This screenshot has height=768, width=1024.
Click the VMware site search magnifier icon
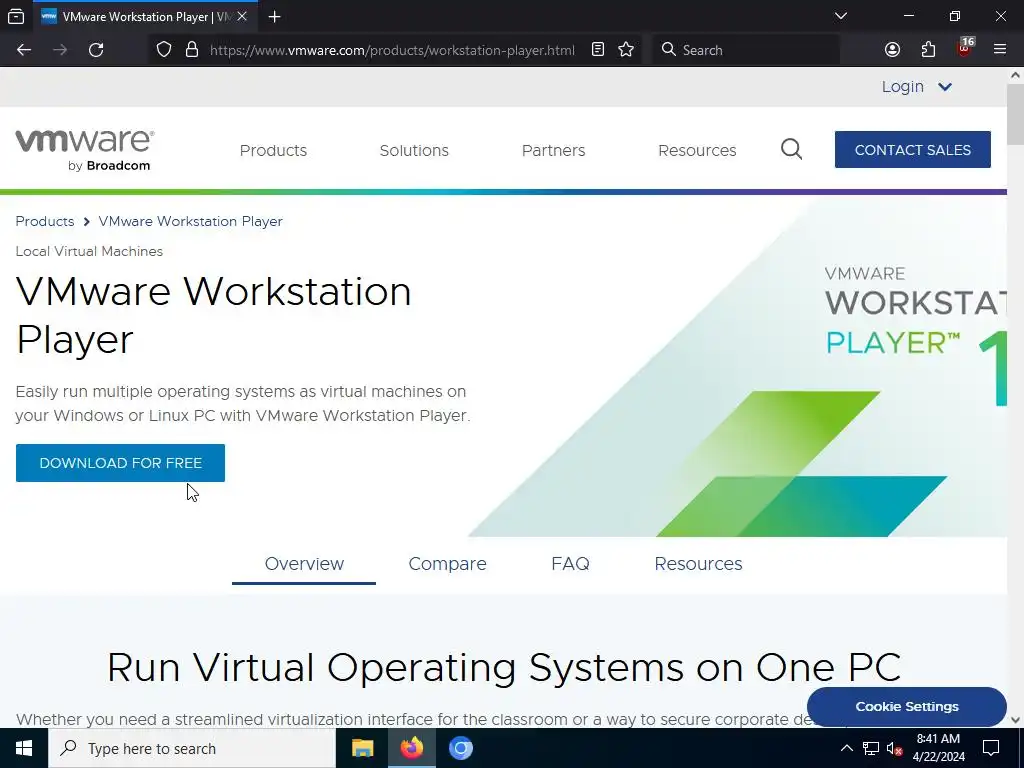click(x=792, y=150)
